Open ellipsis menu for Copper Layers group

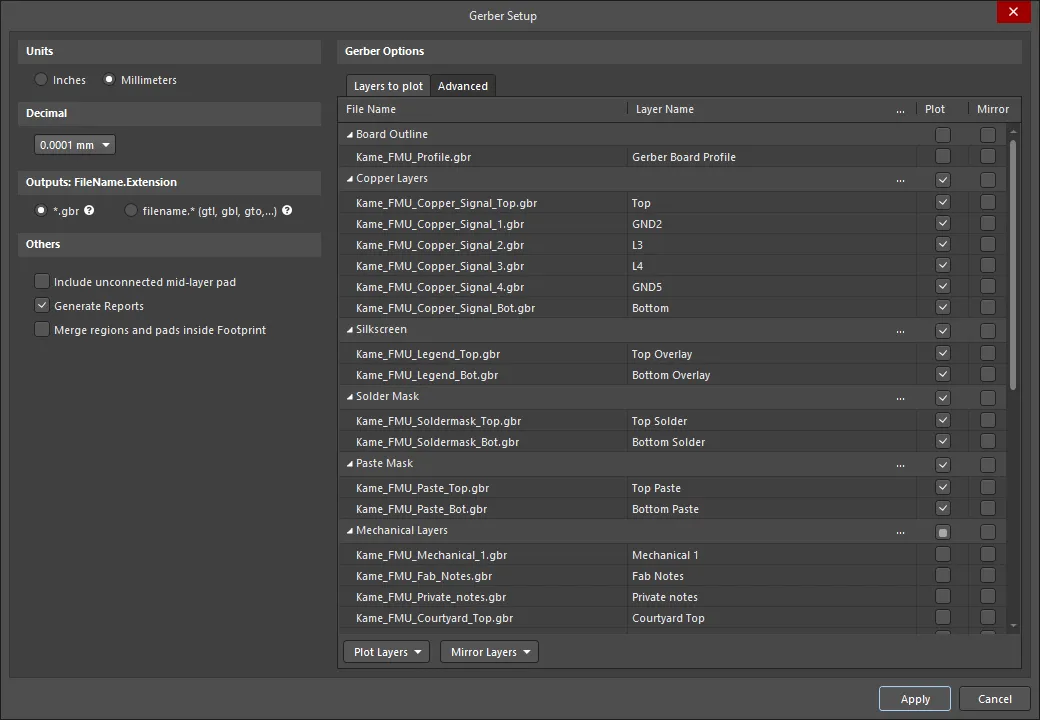[x=900, y=179]
